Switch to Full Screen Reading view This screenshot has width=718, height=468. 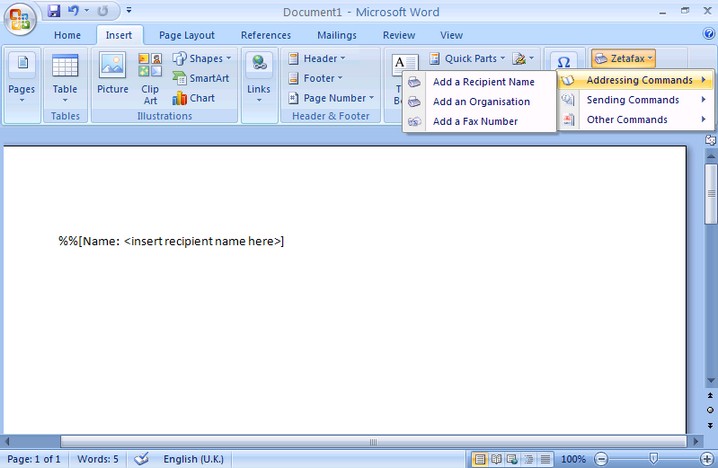point(496,458)
